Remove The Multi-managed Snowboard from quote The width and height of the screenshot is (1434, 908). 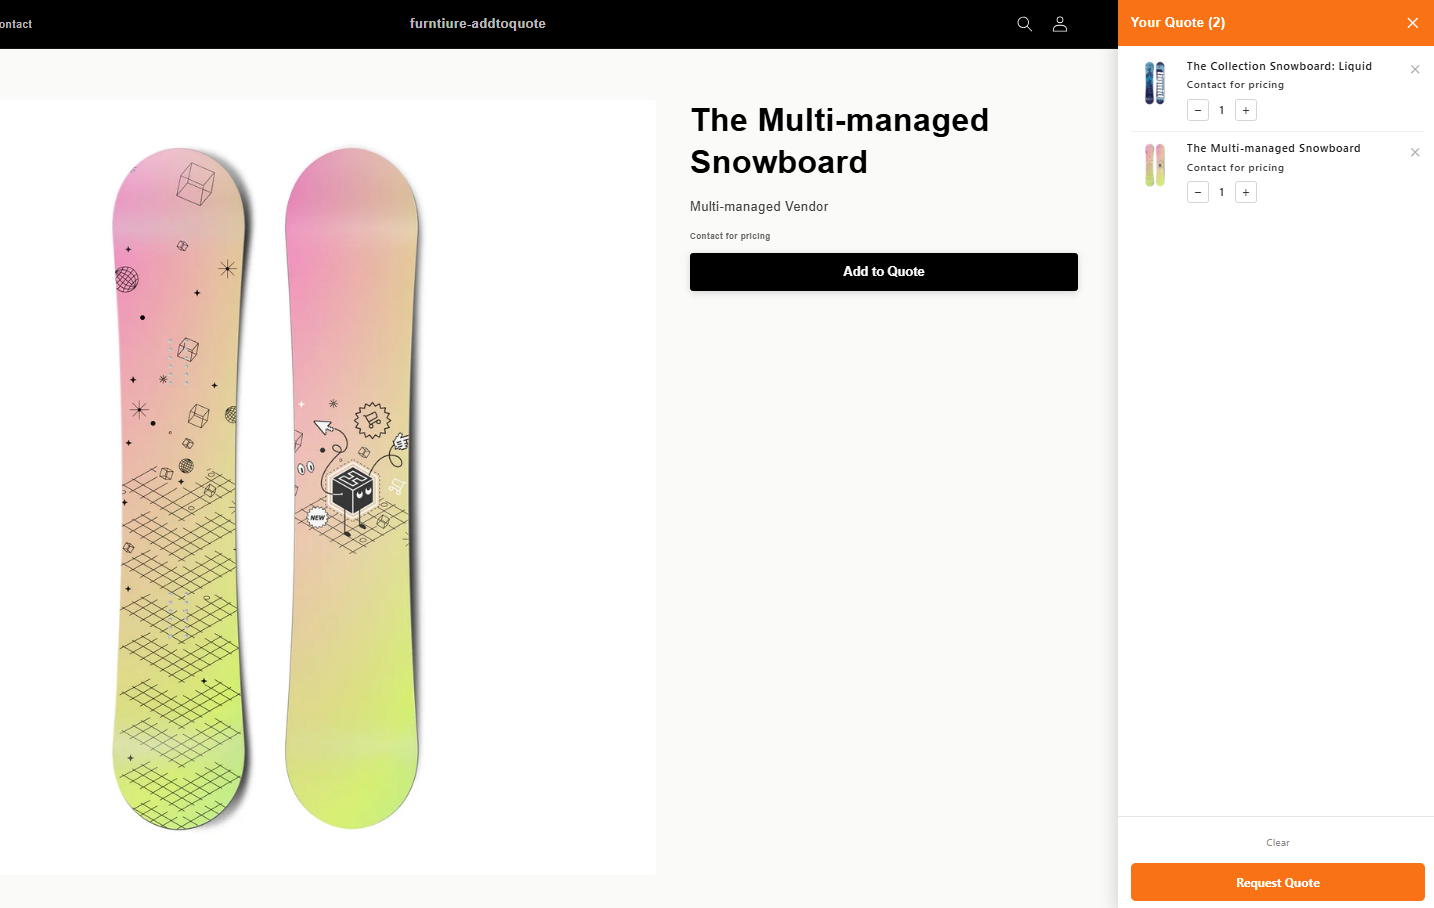pyautogui.click(x=1415, y=152)
